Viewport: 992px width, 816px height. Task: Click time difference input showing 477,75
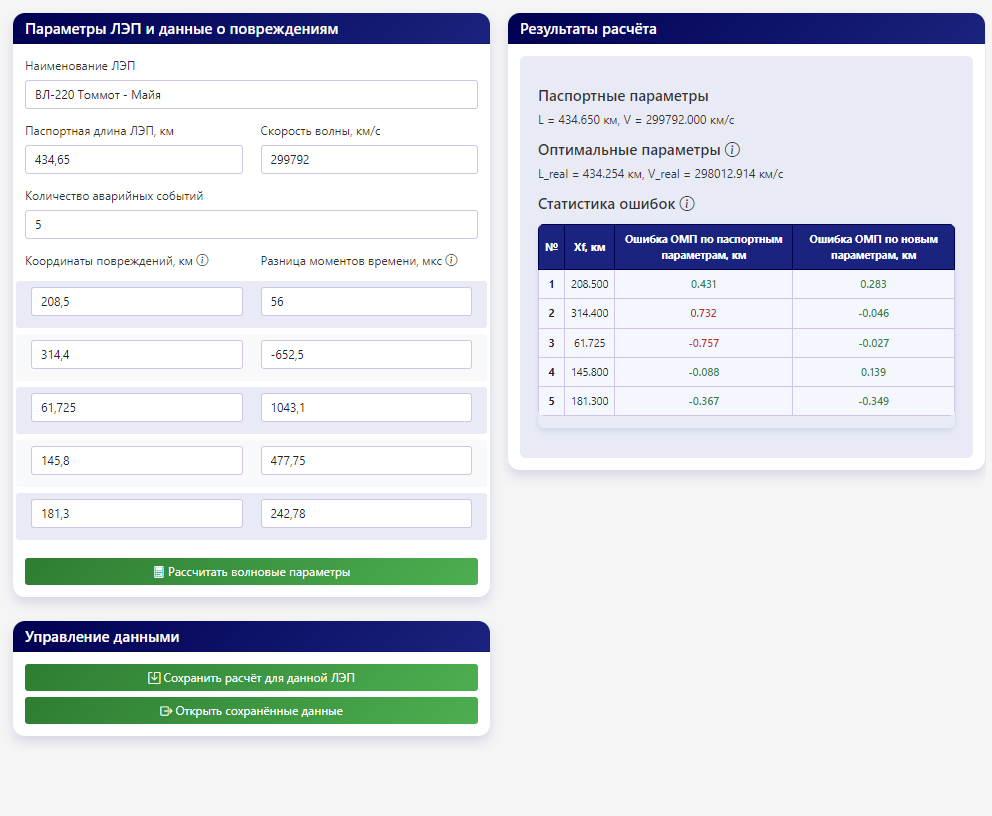point(366,461)
